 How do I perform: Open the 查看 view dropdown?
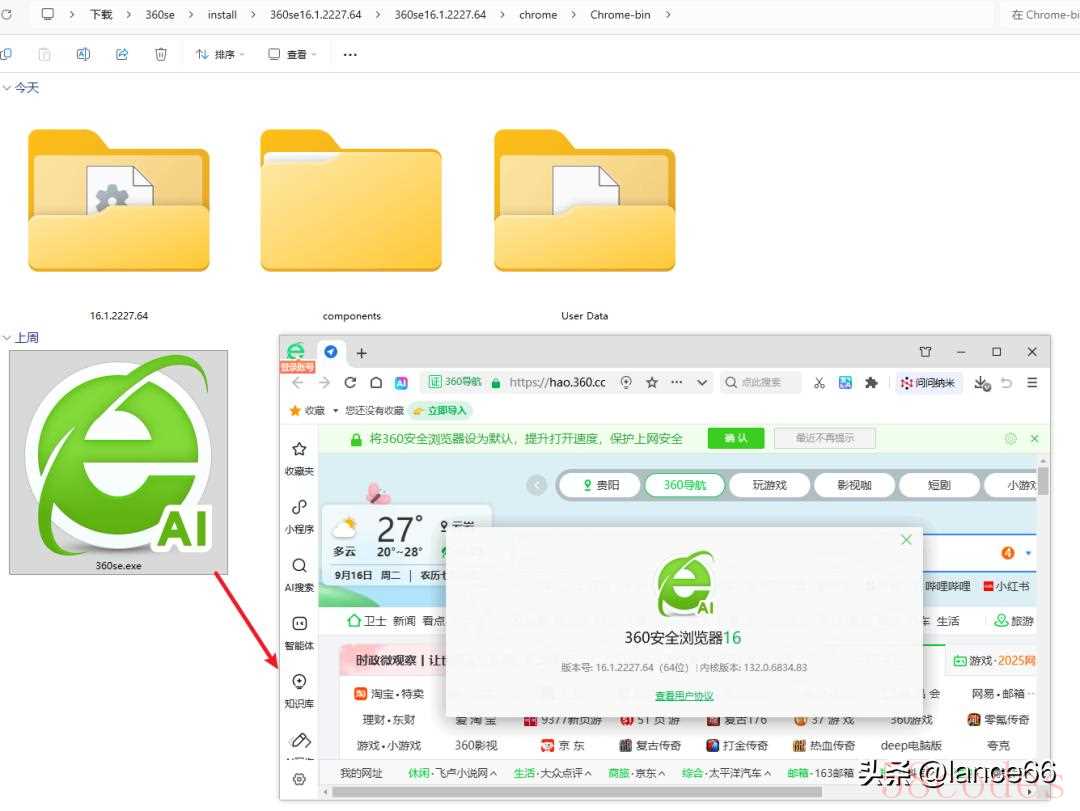tap(292, 54)
